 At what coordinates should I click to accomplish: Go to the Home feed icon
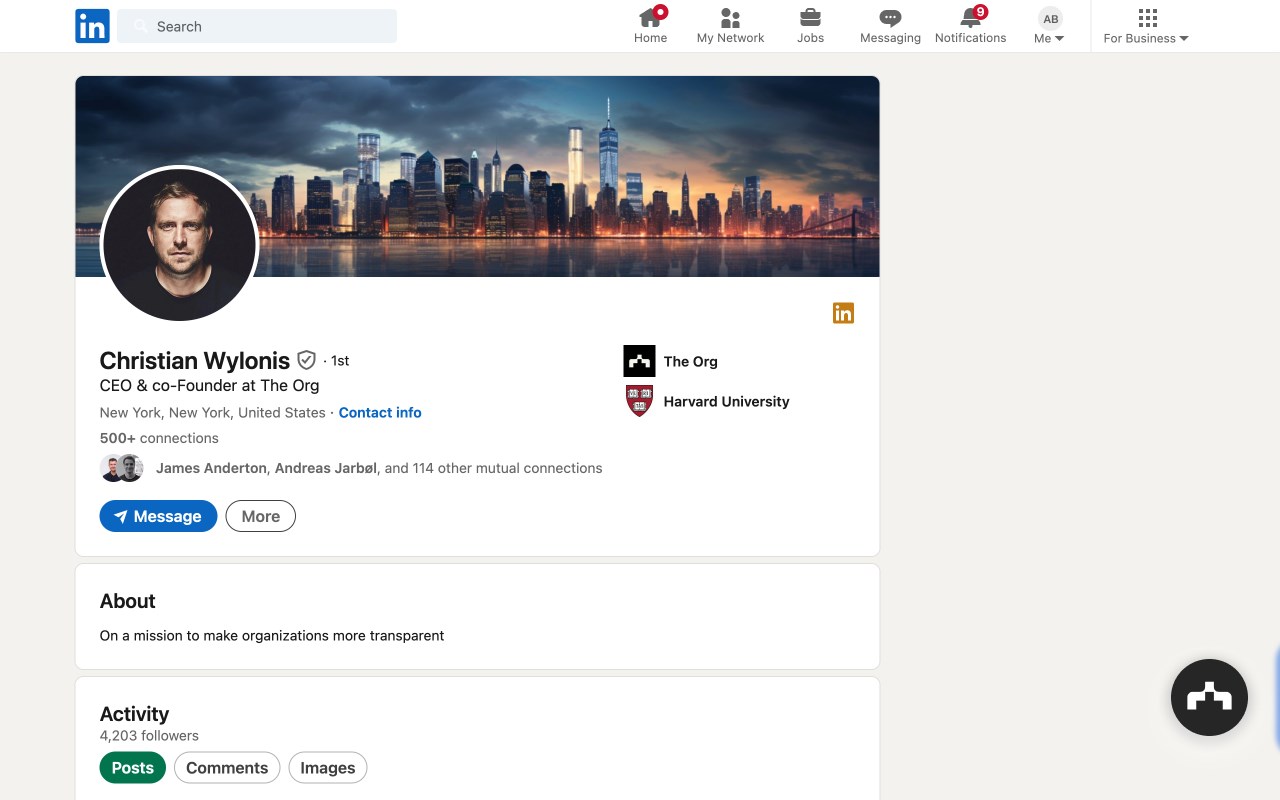[650, 18]
